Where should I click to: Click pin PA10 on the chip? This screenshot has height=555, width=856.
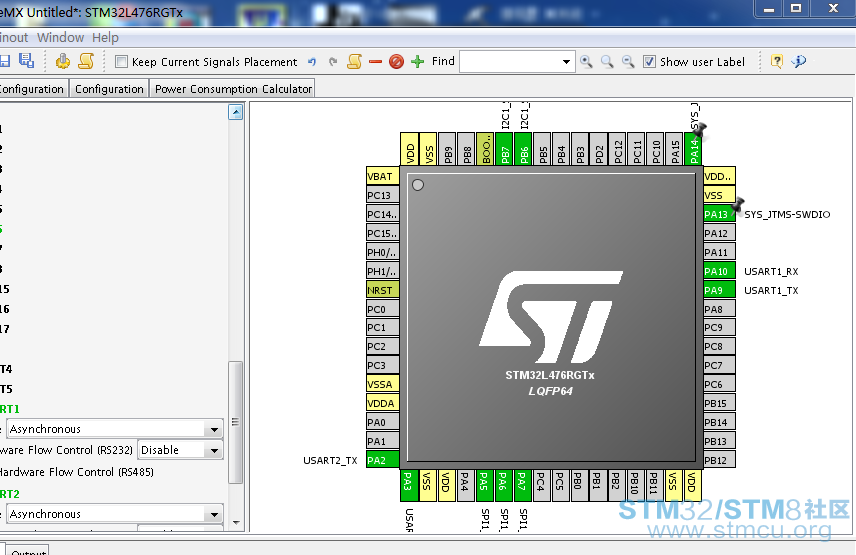pos(719,271)
